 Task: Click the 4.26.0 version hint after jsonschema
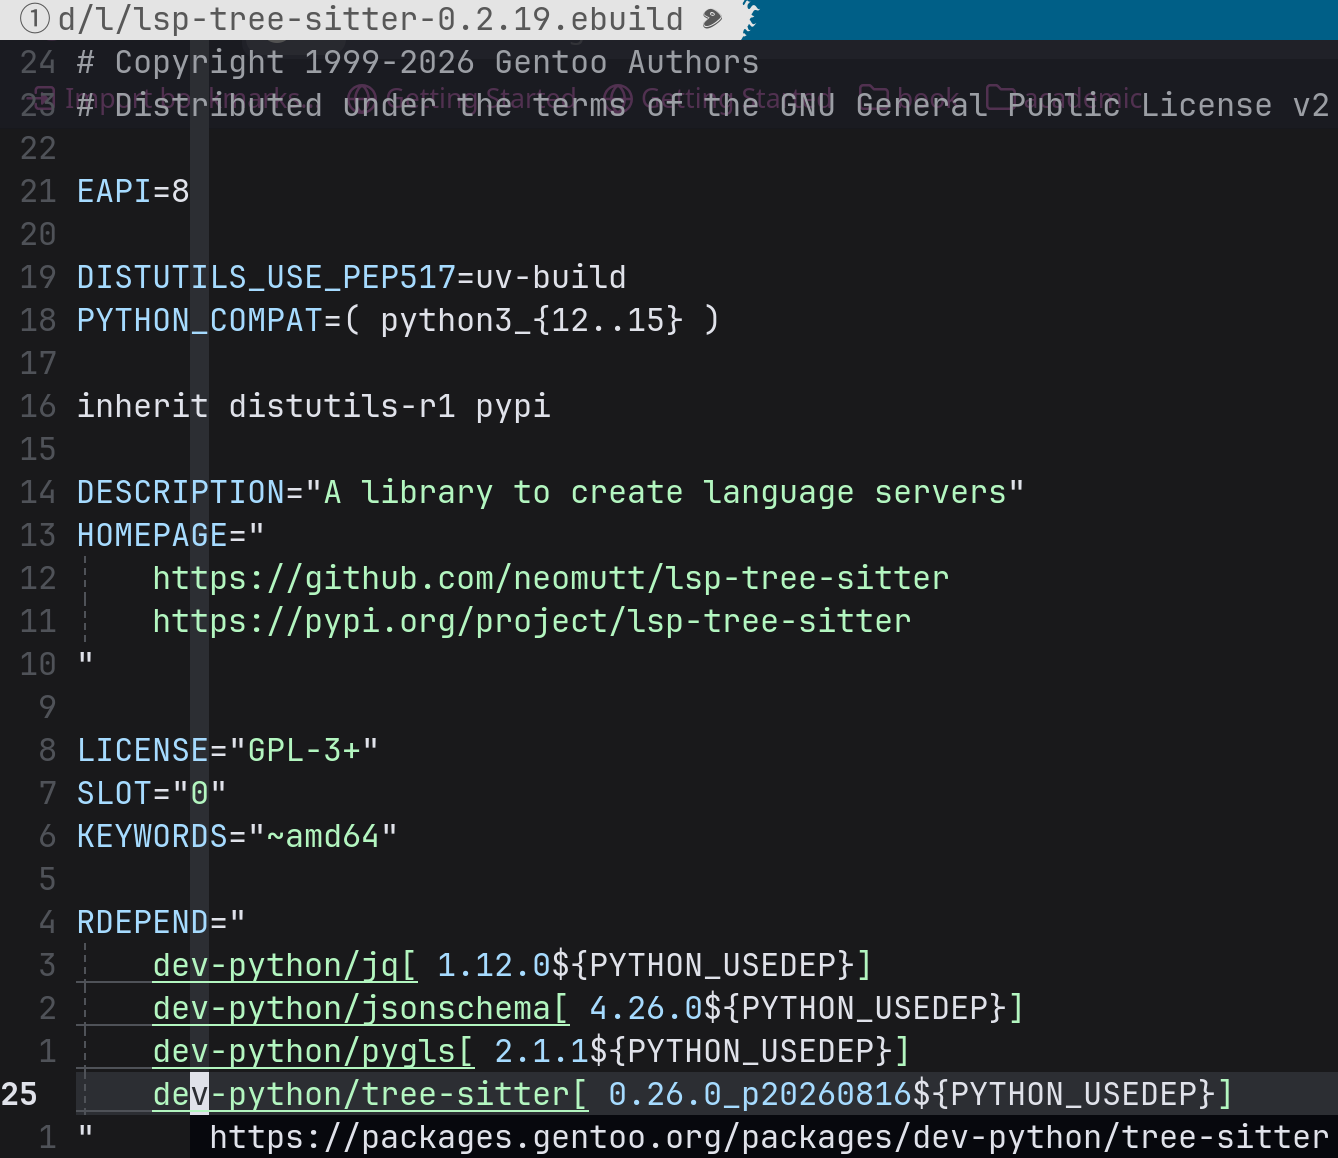(646, 1008)
